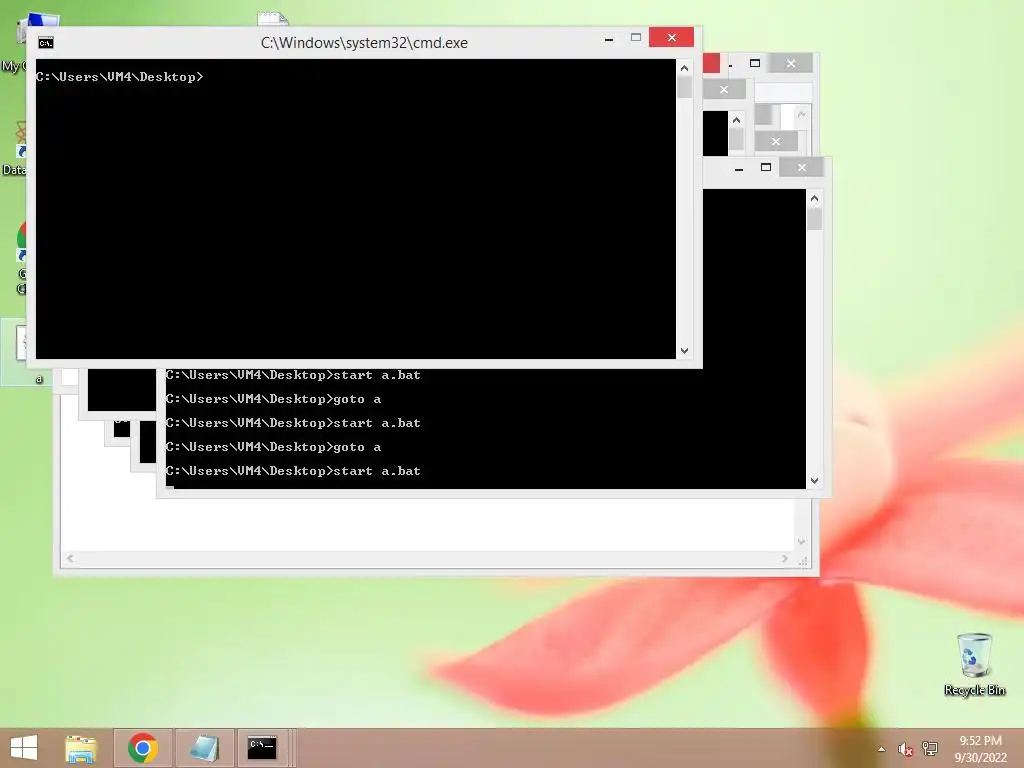Viewport: 1024px width, 768px height.
Task: Click second cmd window's scroll-up arrow
Action: click(x=814, y=198)
